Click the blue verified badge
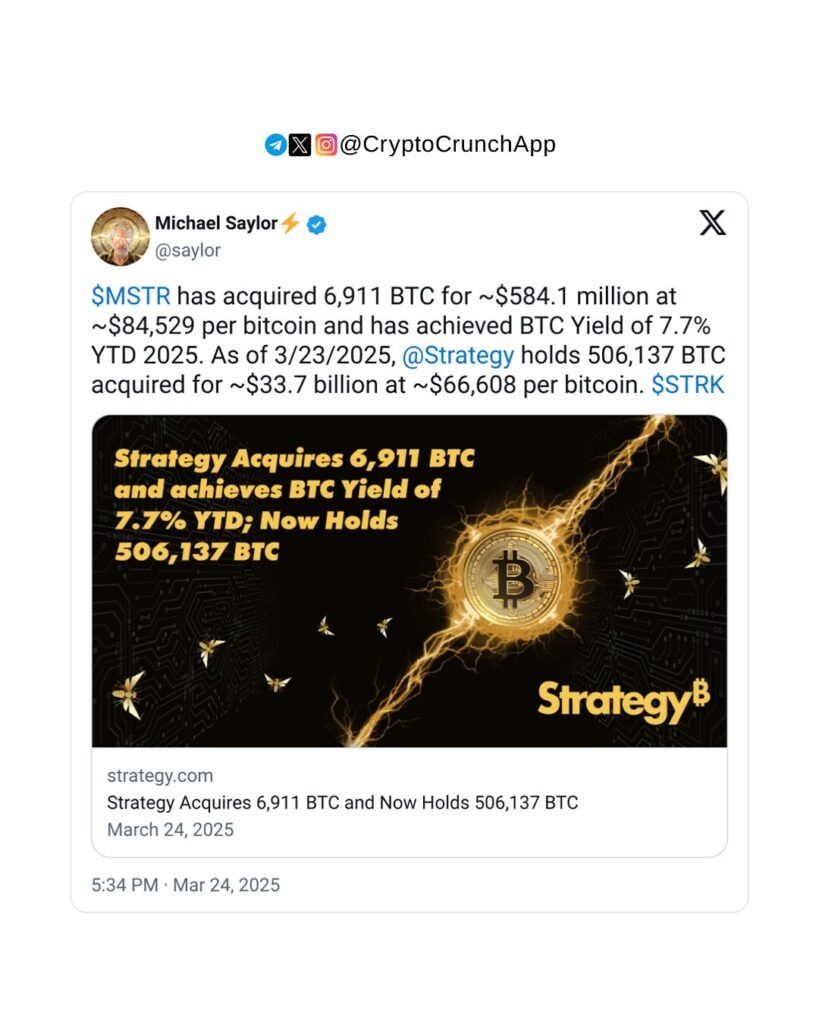The height and width of the screenshot is (1024, 819). [316, 224]
